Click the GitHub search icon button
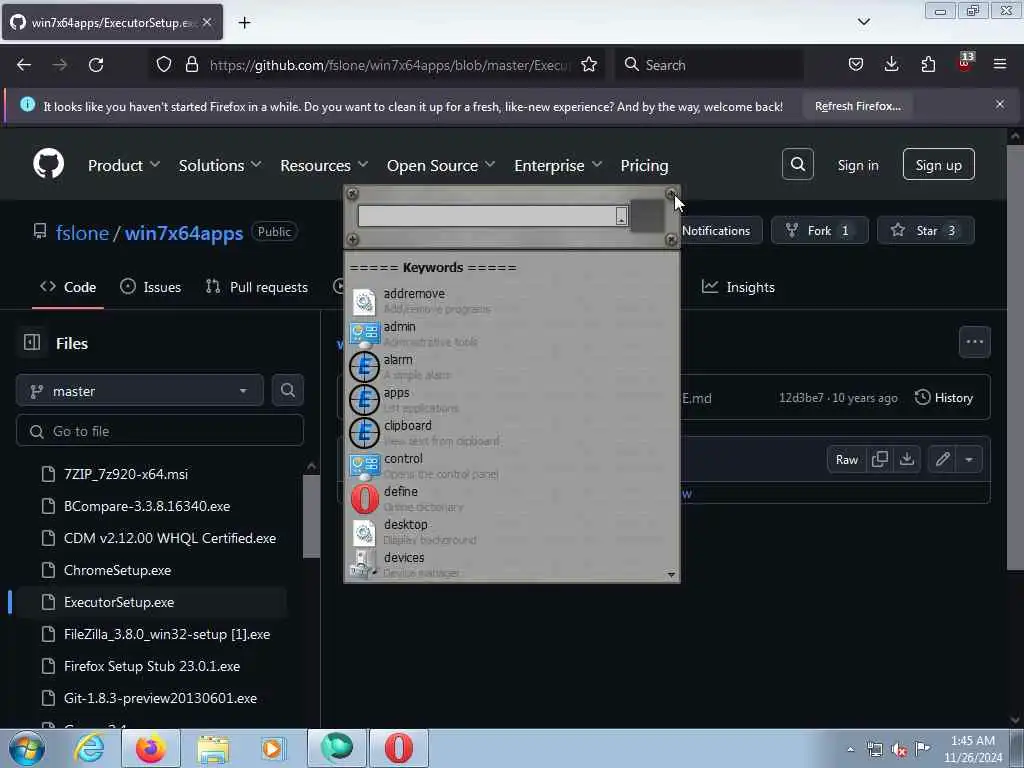The image size is (1024, 768). pyautogui.click(x=797, y=165)
